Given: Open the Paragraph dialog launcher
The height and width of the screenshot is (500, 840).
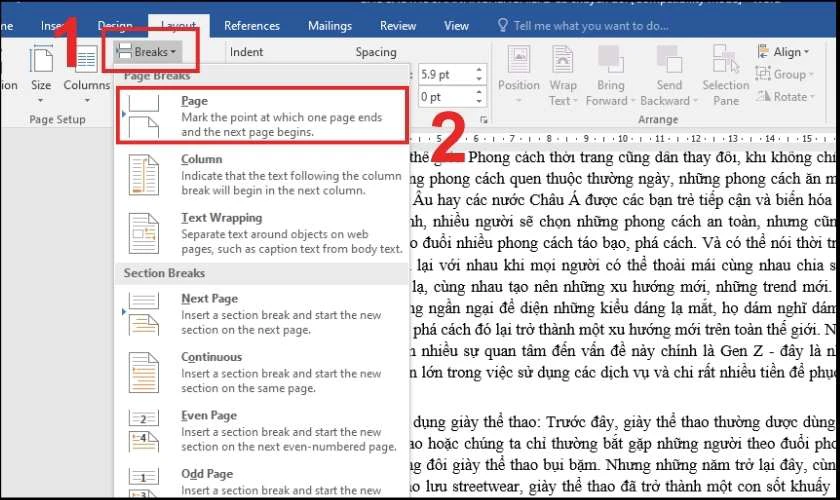Looking at the screenshot, I should (x=484, y=120).
